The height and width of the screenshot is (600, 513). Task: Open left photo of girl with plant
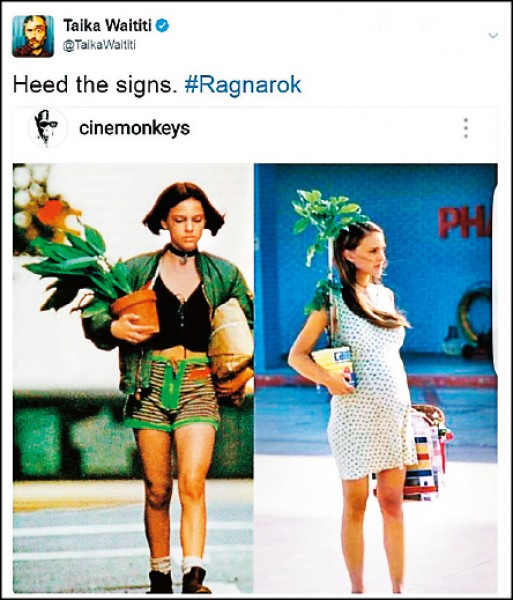point(133,378)
